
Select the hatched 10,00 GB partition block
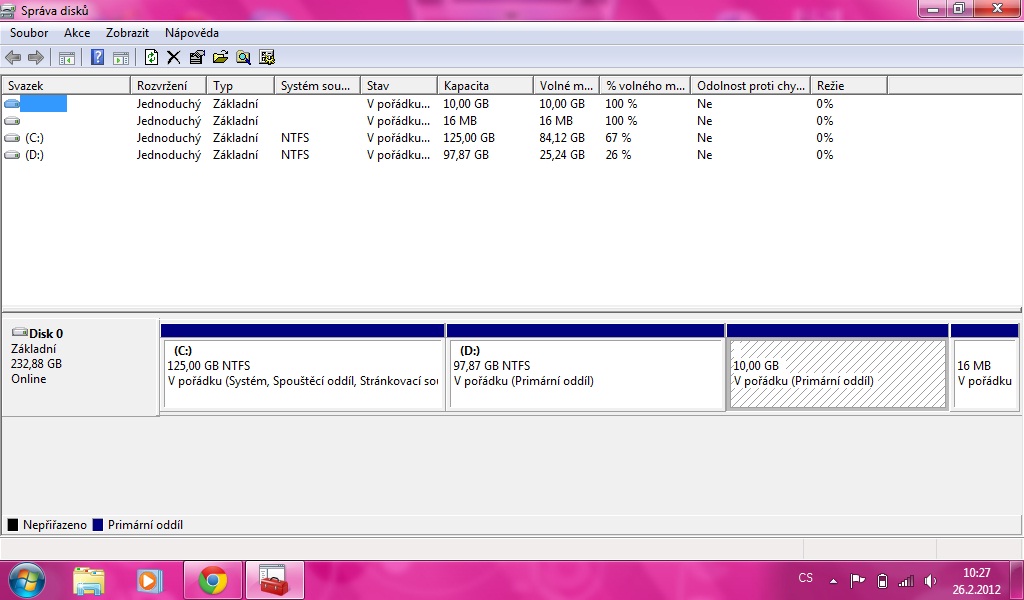click(837, 367)
